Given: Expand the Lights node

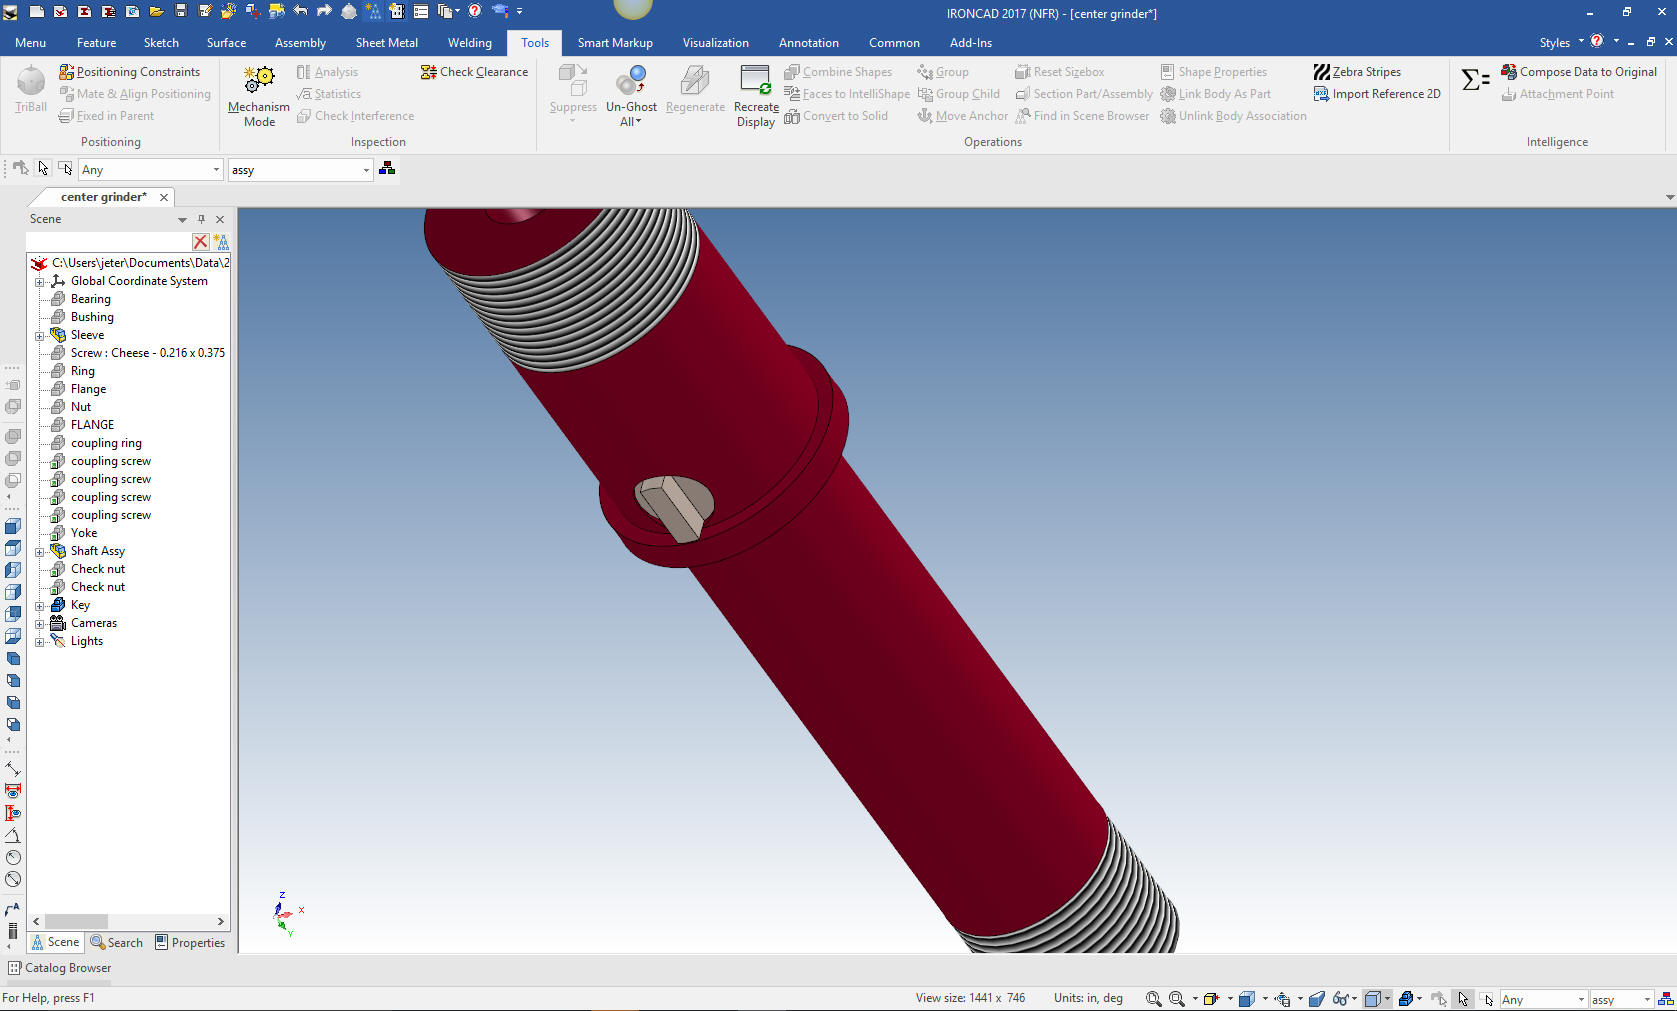Looking at the screenshot, I should pyautogui.click(x=40, y=642).
